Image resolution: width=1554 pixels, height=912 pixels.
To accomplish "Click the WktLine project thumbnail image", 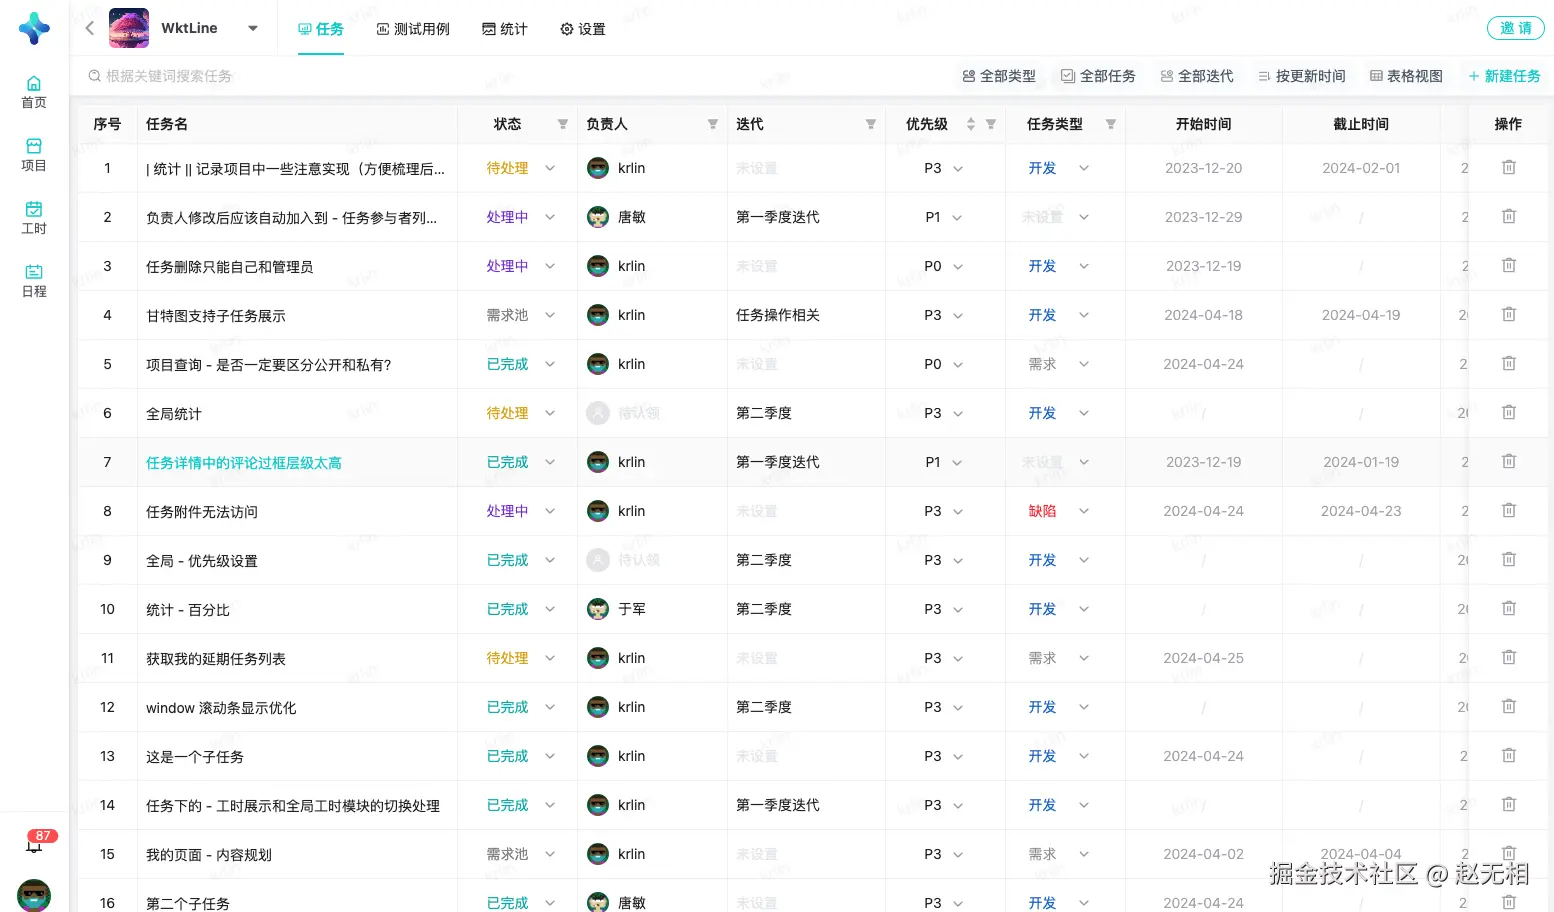I will 129,28.
